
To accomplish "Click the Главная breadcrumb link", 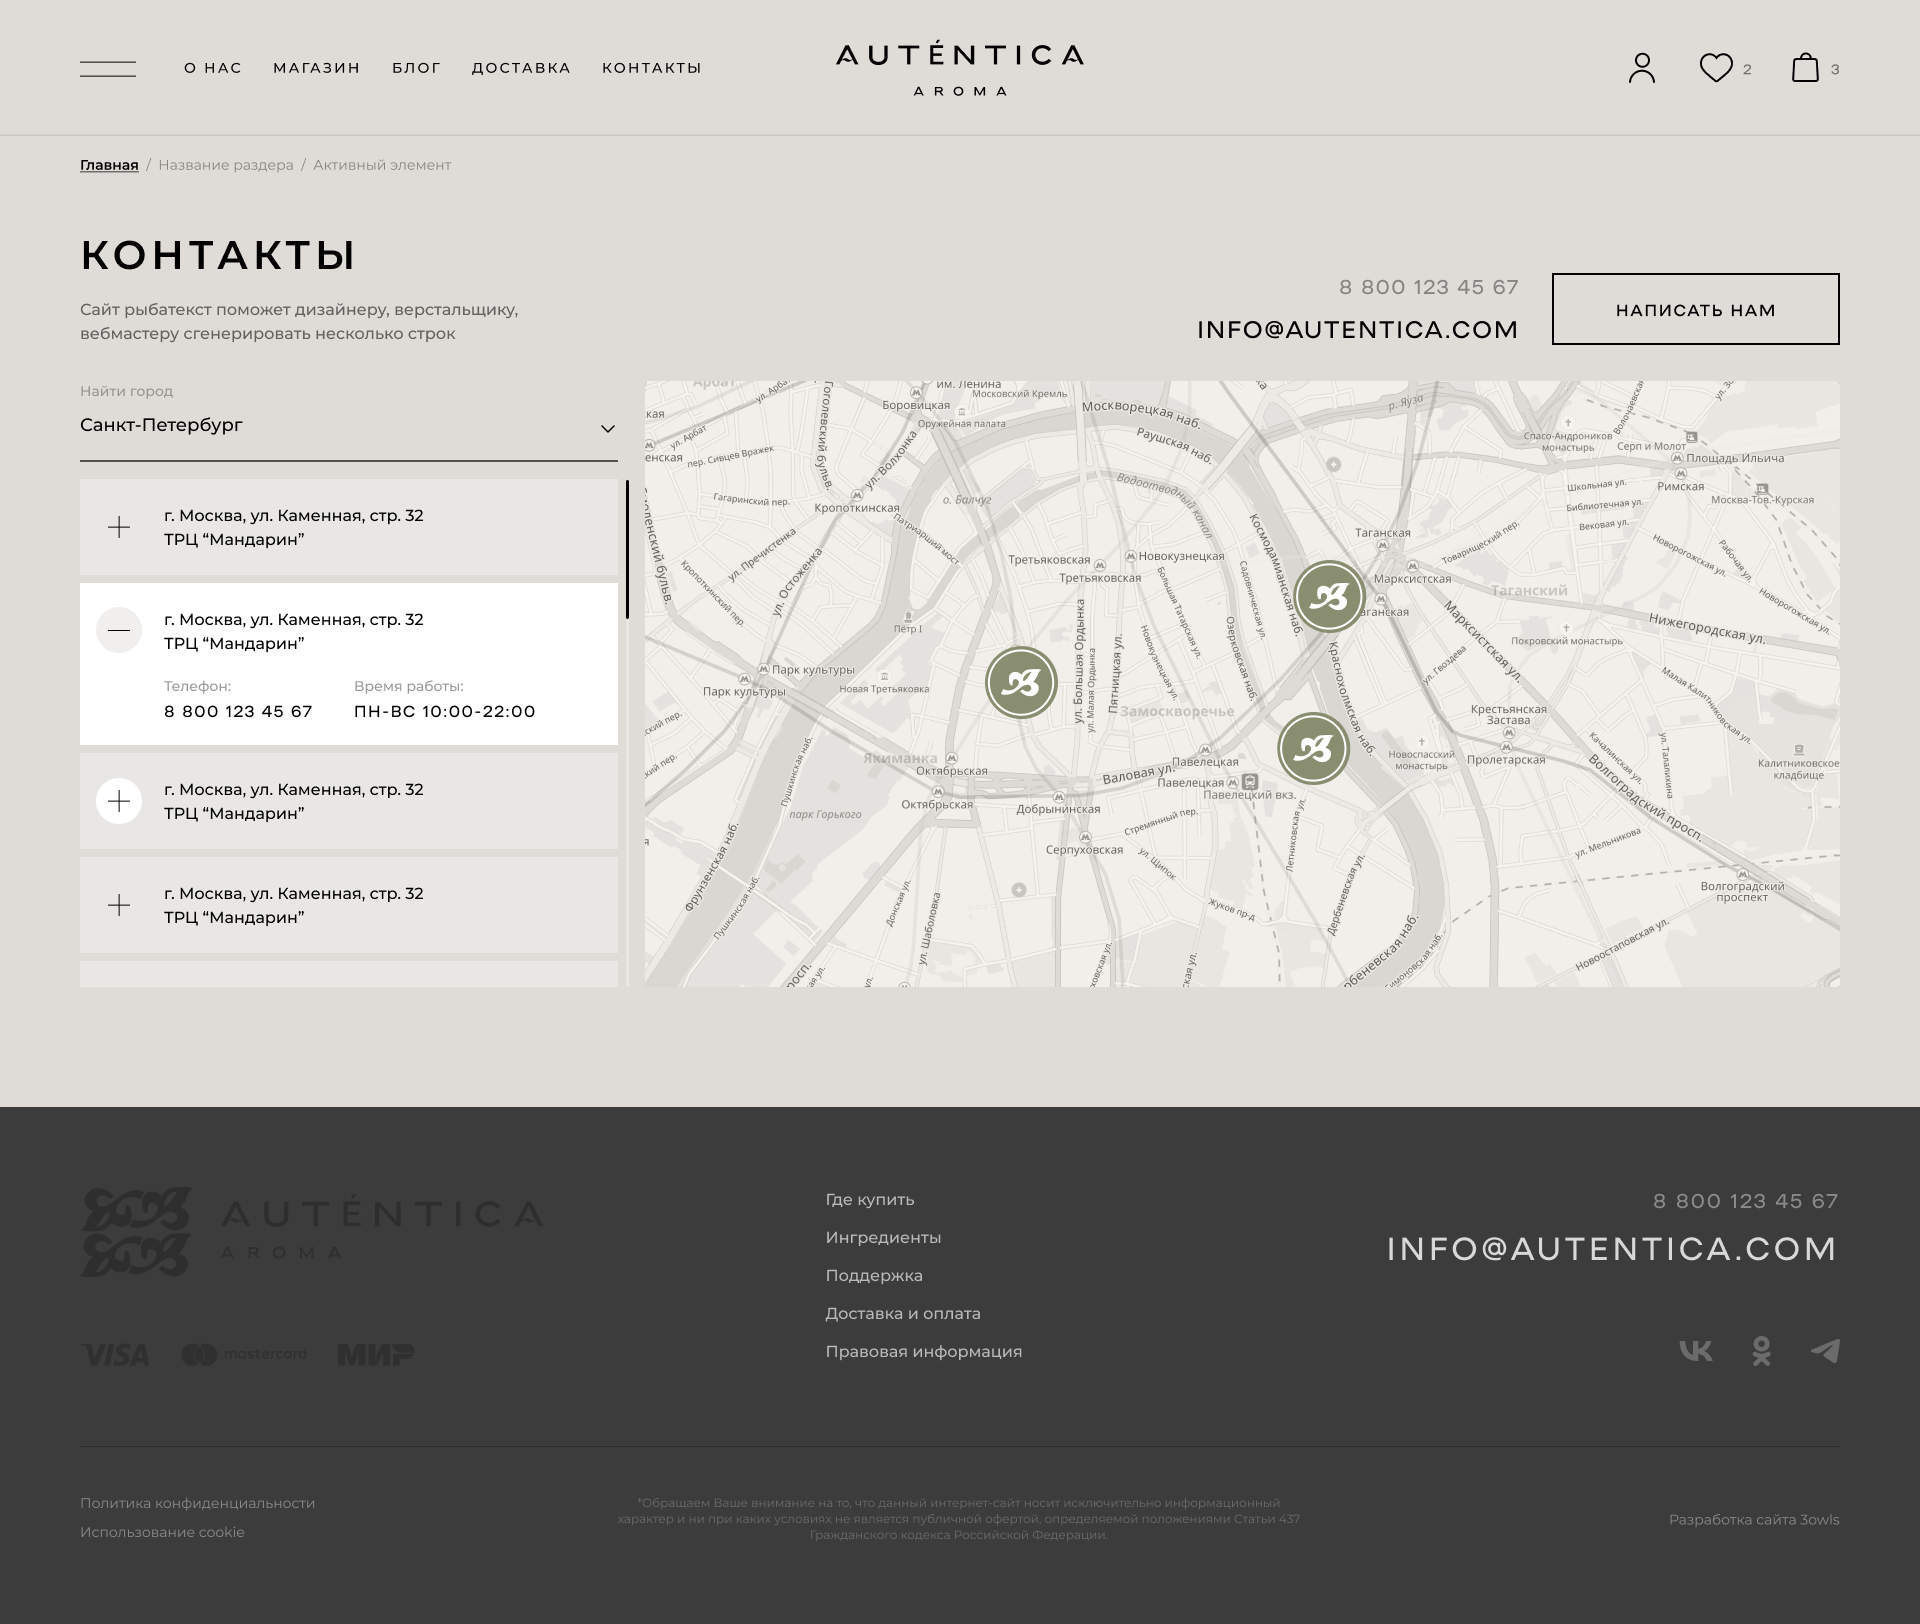I will click(109, 165).
